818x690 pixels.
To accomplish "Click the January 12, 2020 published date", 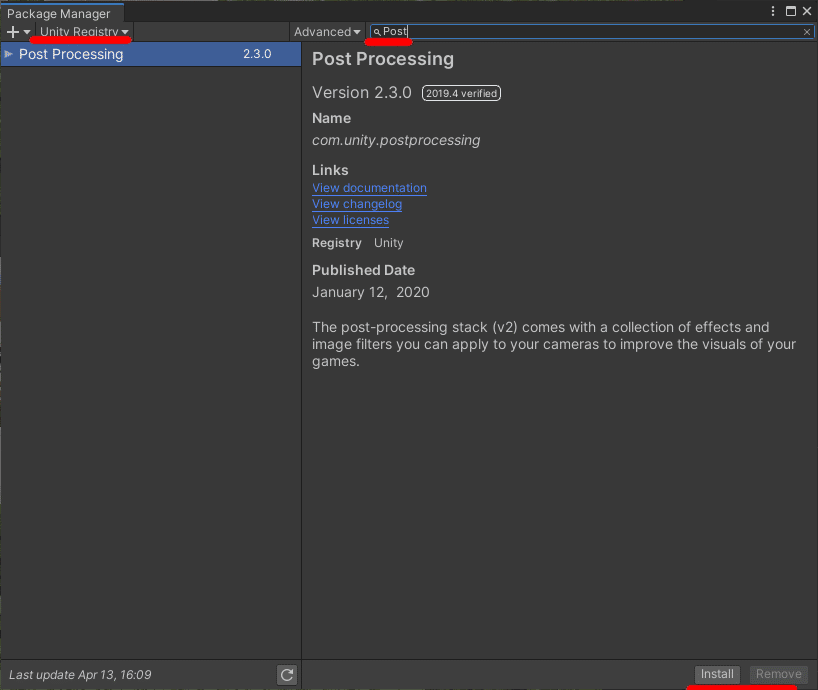I will point(370,292).
